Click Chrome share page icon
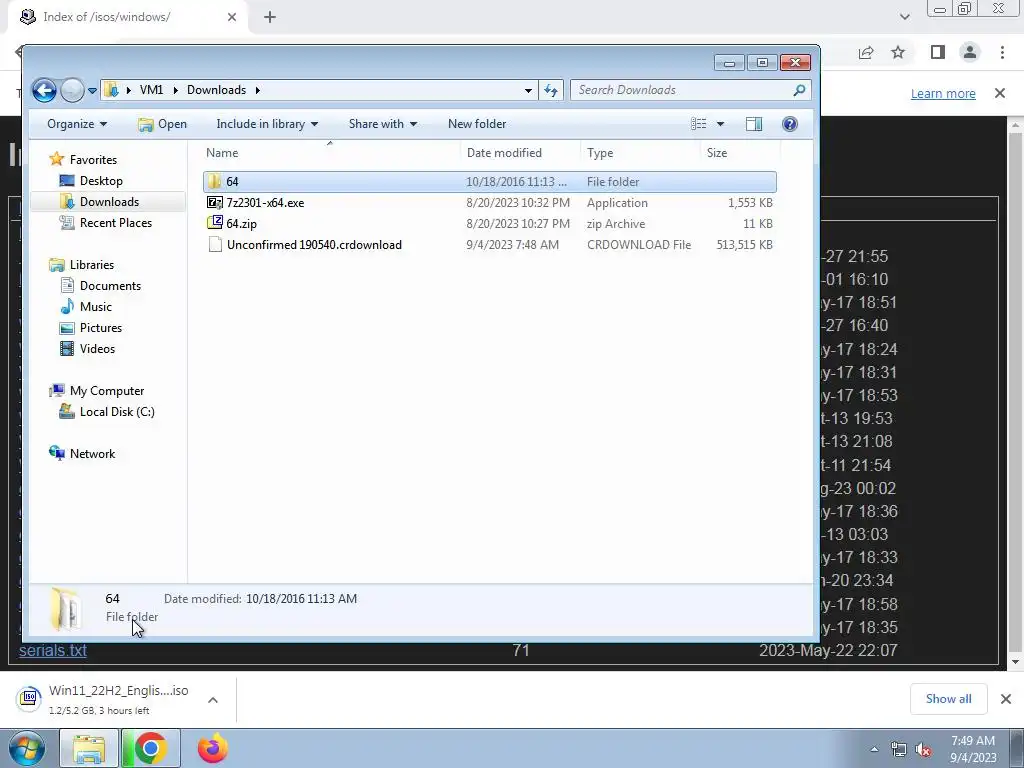Screen dimensions: 1024x768 click(x=866, y=52)
